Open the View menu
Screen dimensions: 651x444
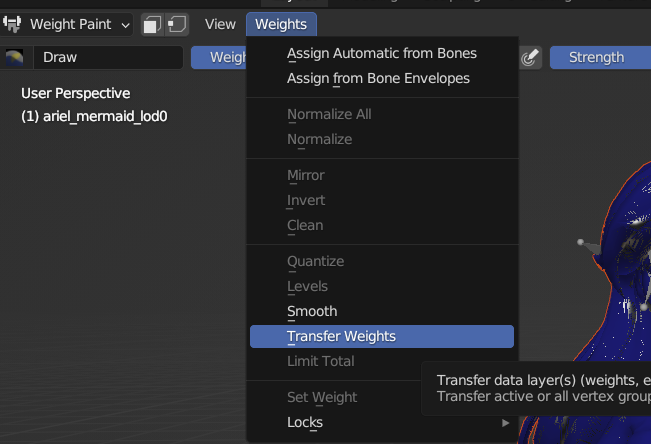click(220, 25)
